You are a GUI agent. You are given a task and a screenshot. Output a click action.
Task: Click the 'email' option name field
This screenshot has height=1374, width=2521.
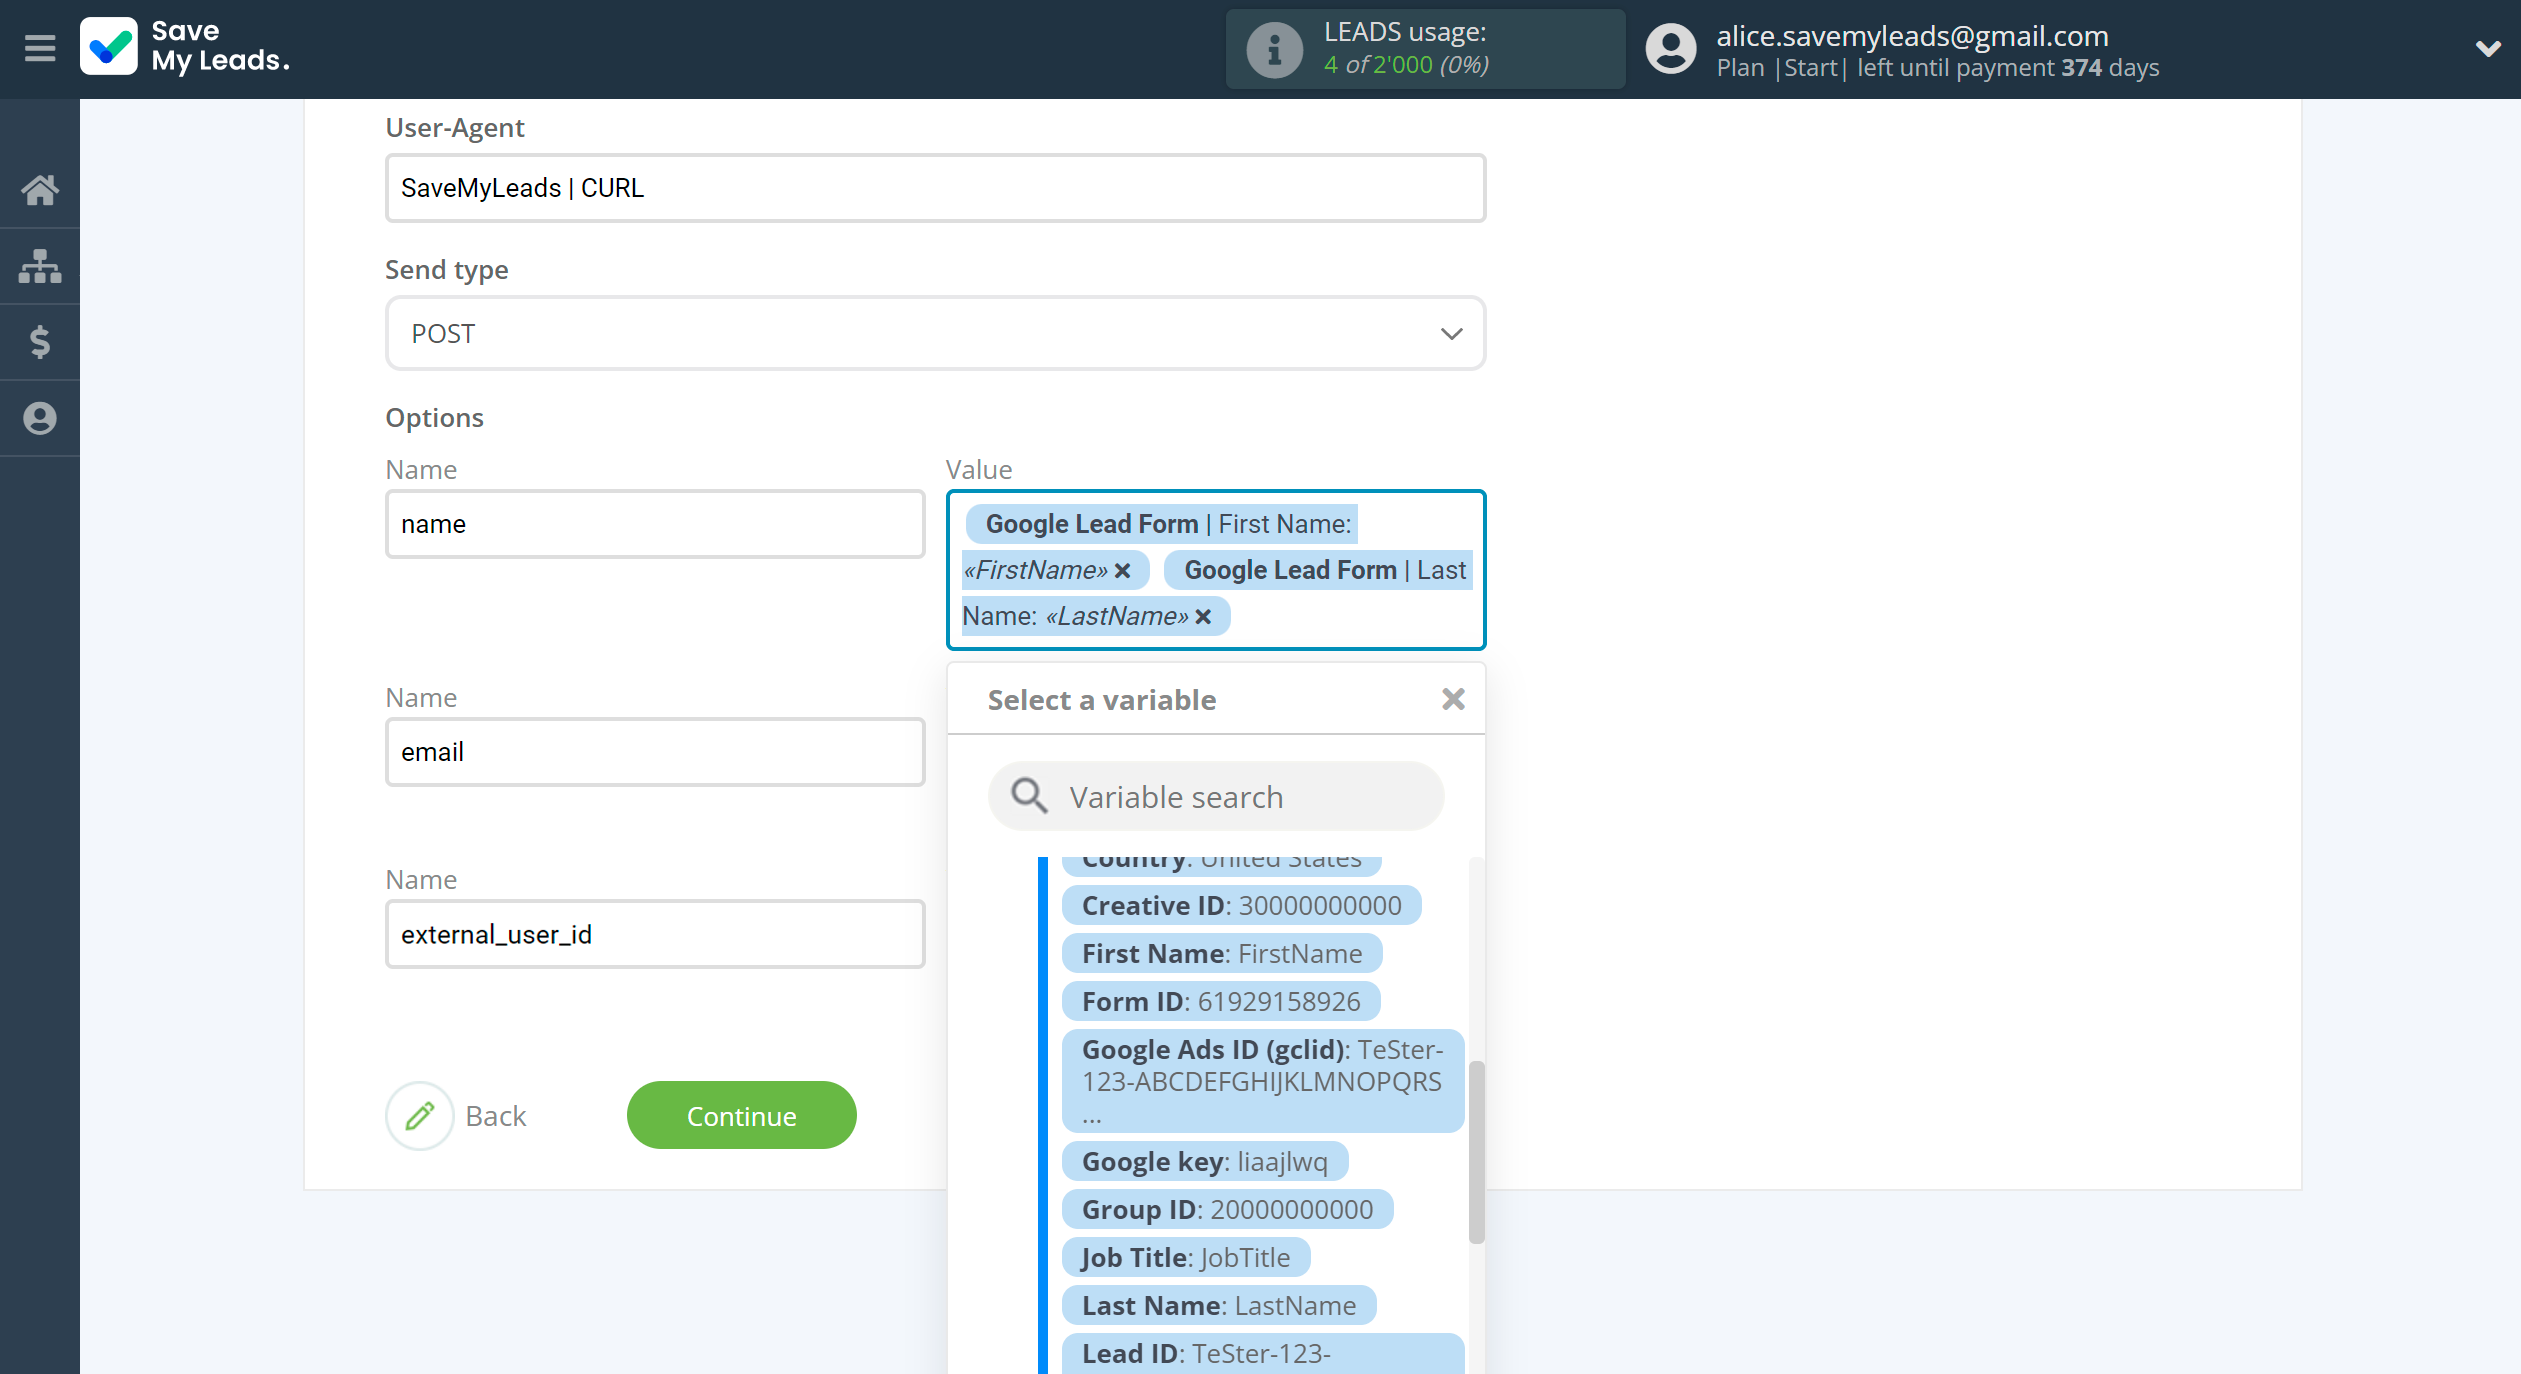(x=655, y=752)
